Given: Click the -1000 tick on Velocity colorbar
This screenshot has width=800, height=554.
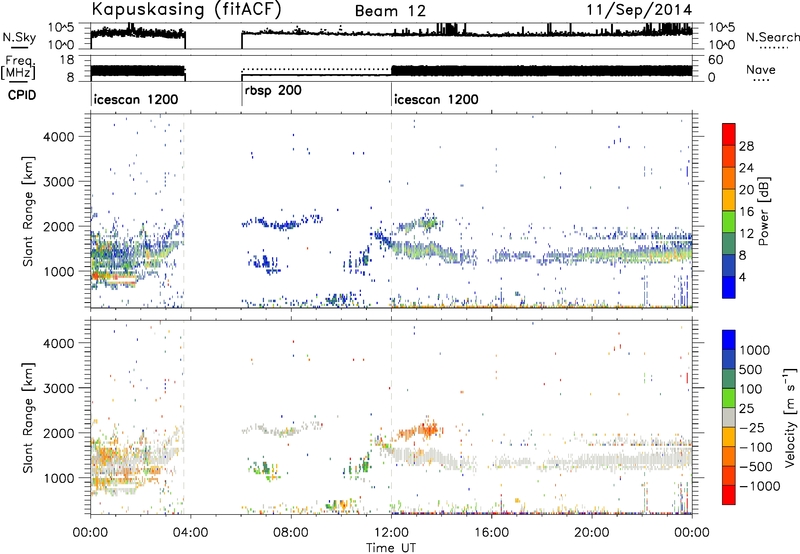Looking at the screenshot, I should (759, 486).
